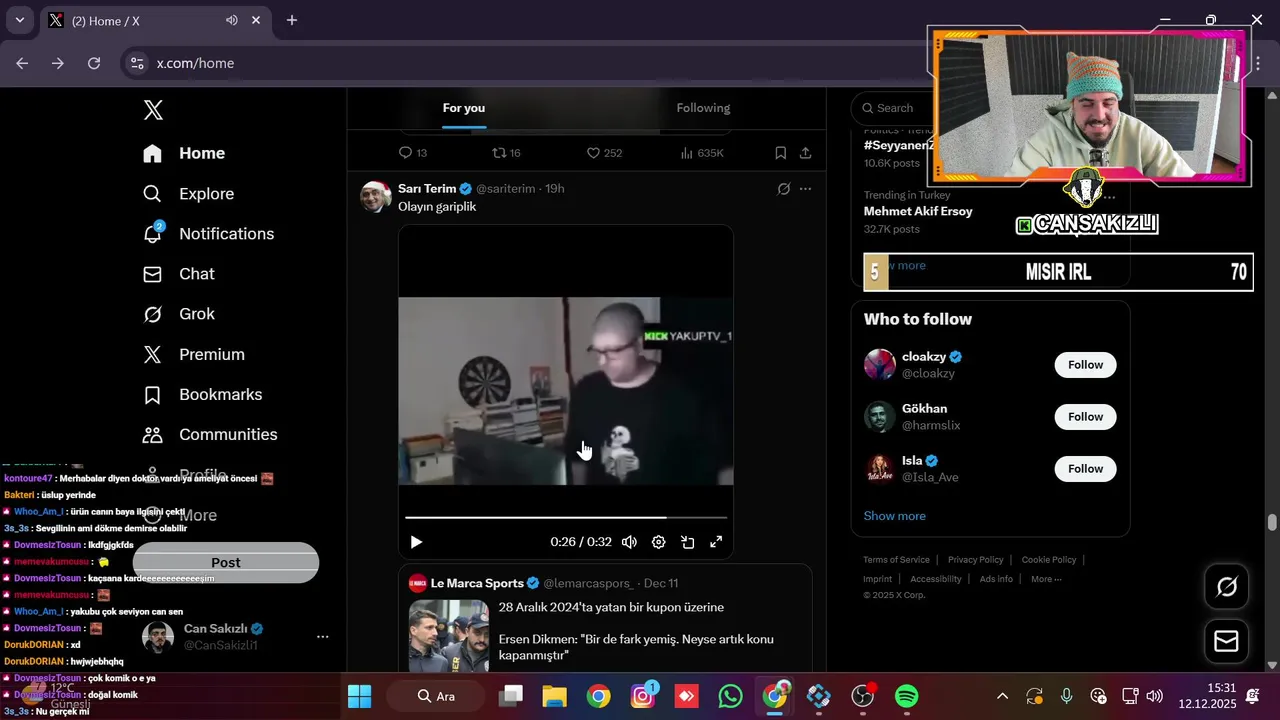This screenshot has width=1280, height=720.
Task: Open the Windows Start menu
Action: click(359, 696)
